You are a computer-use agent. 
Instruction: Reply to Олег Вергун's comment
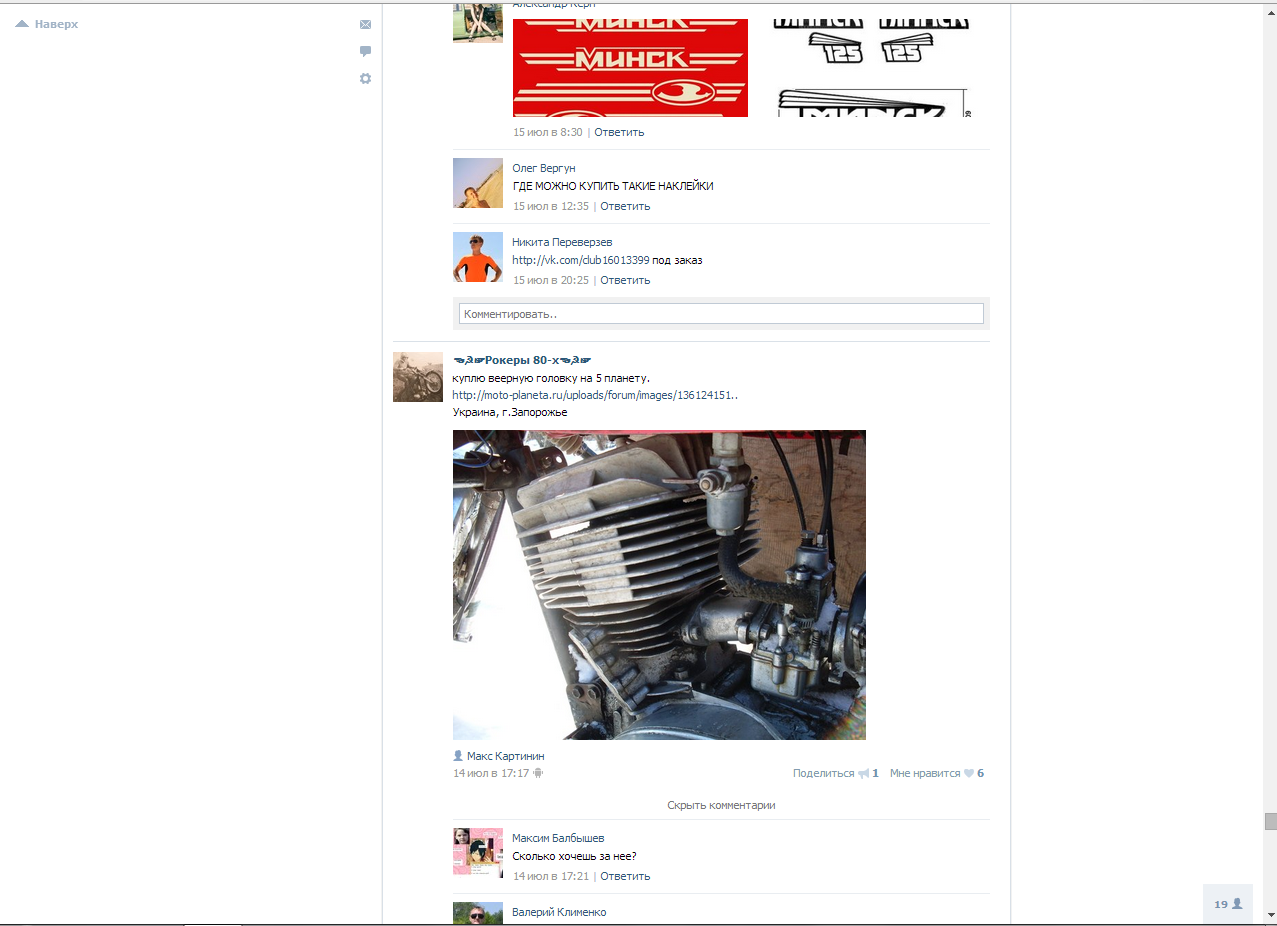pos(625,206)
